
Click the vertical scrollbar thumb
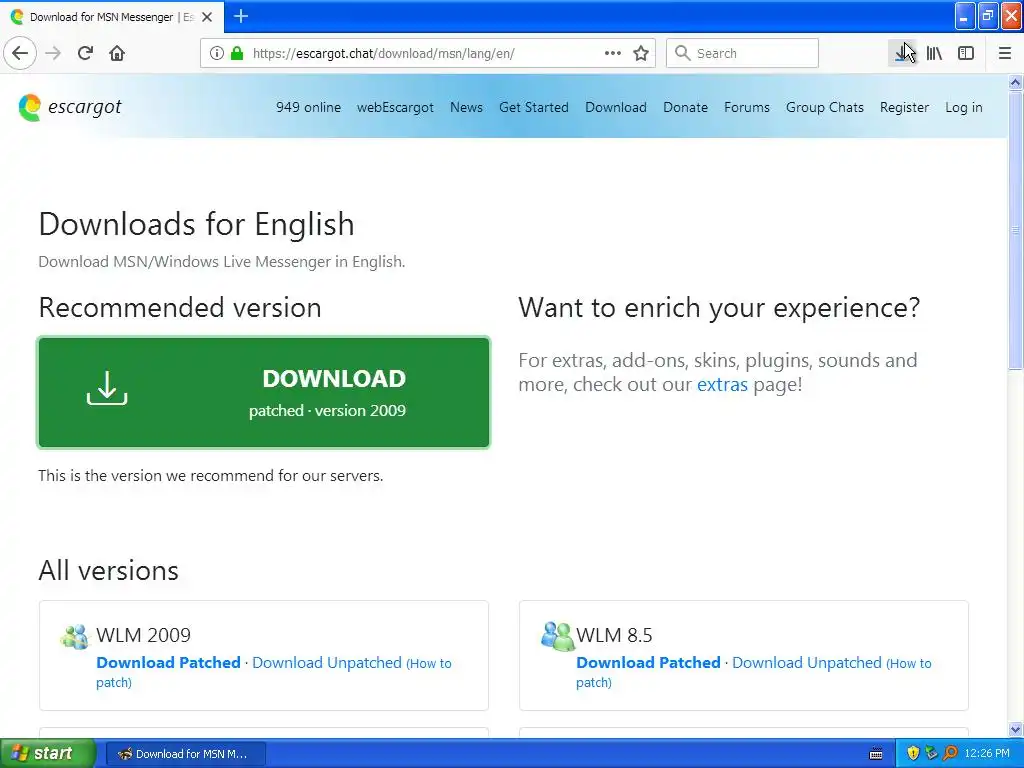click(x=1016, y=230)
